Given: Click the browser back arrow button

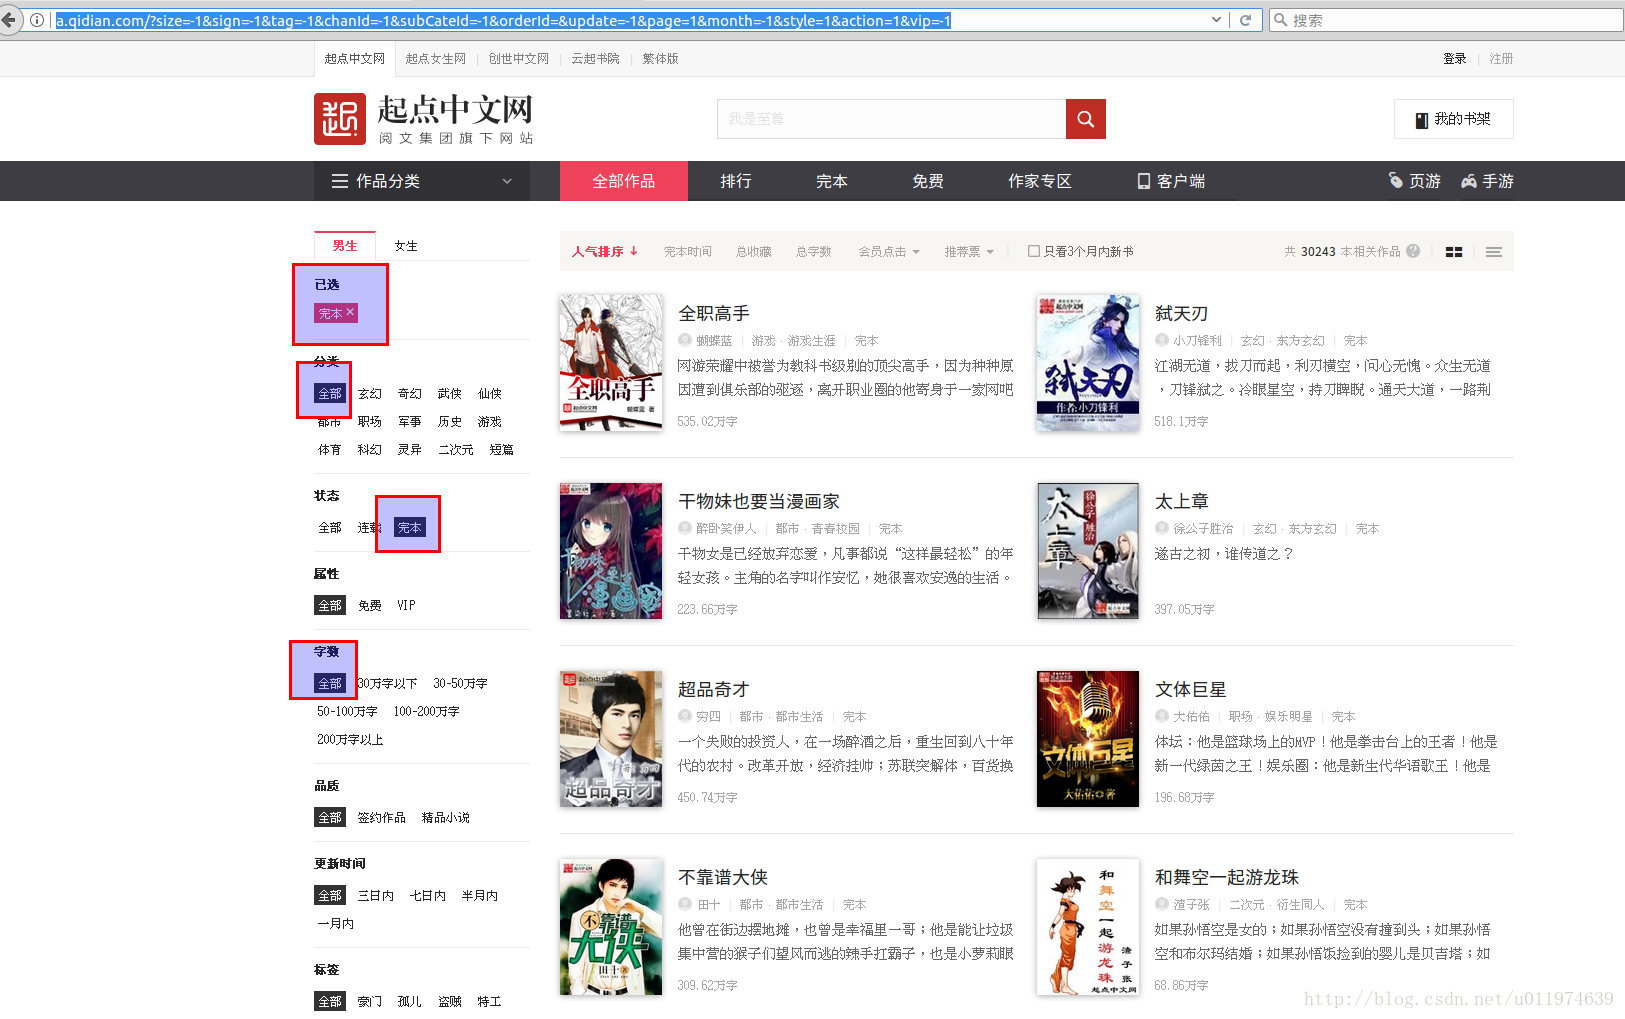Looking at the screenshot, I should click(9, 20).
